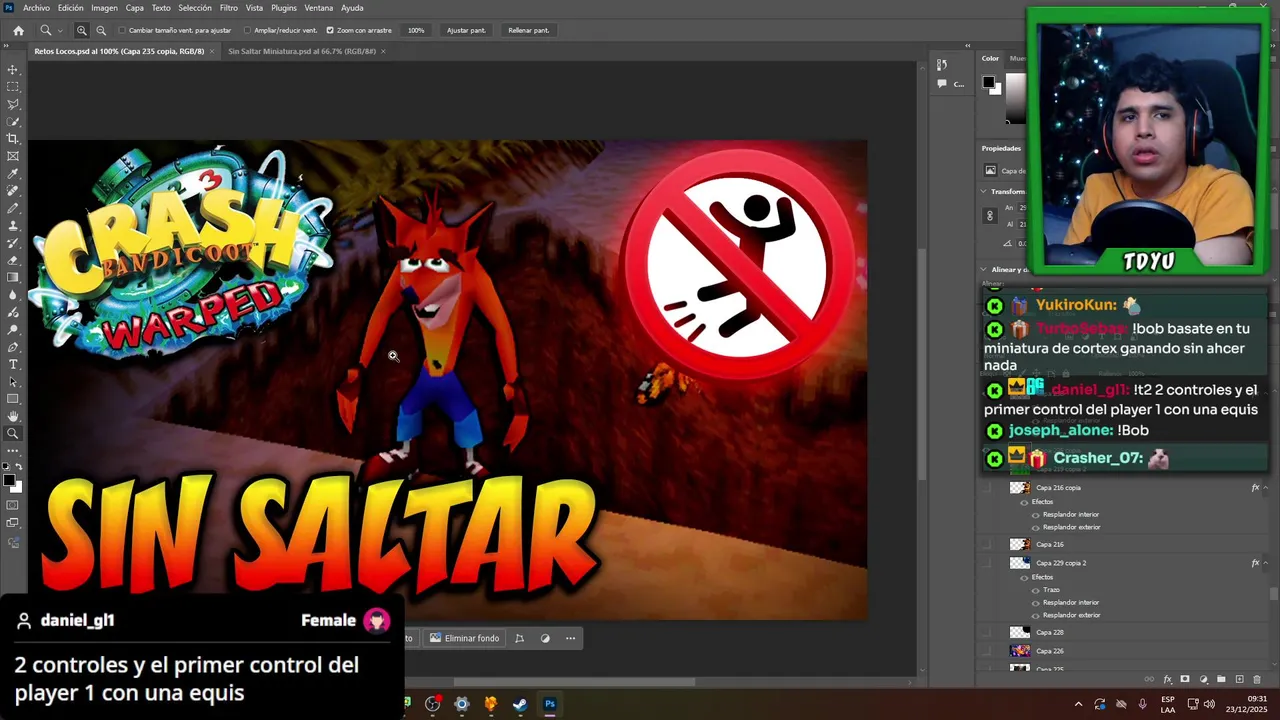Collapse the Alinear y distribuir section
The image size is (1280, 720).
tap(984, 269)
